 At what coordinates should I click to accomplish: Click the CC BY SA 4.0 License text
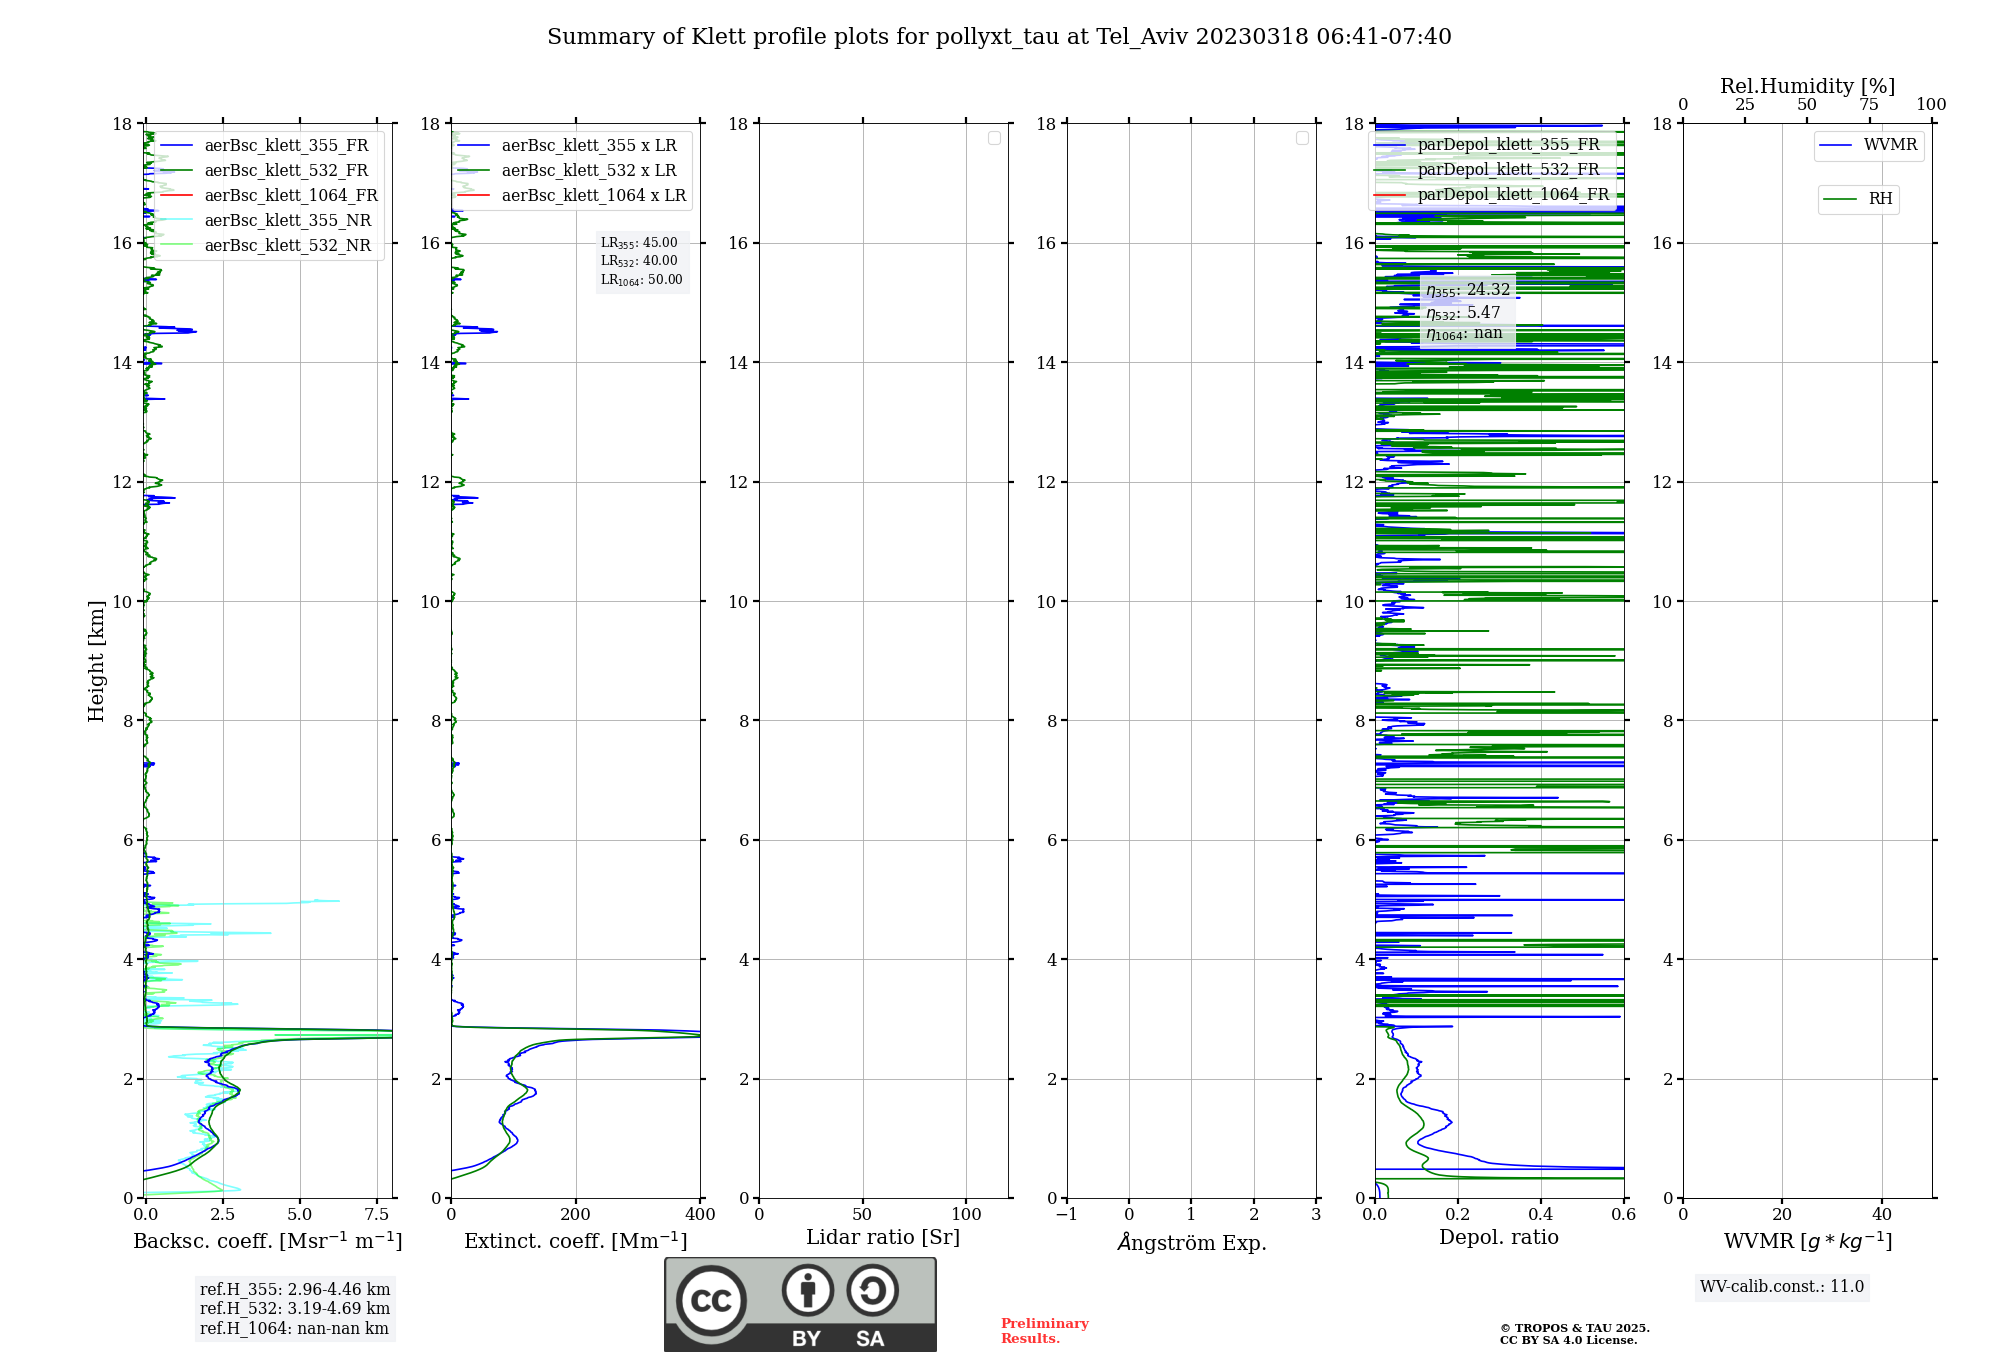[1568, 1340]
